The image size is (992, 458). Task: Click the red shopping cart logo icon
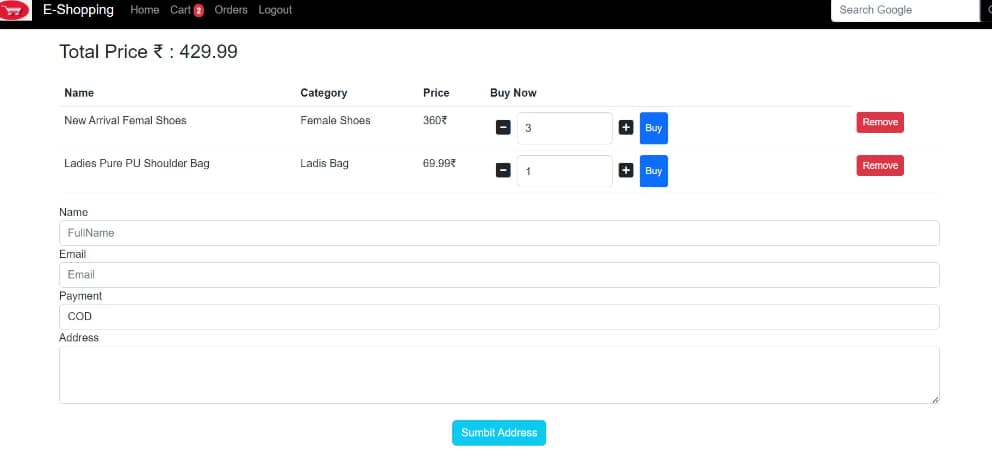tap(15, 11)
